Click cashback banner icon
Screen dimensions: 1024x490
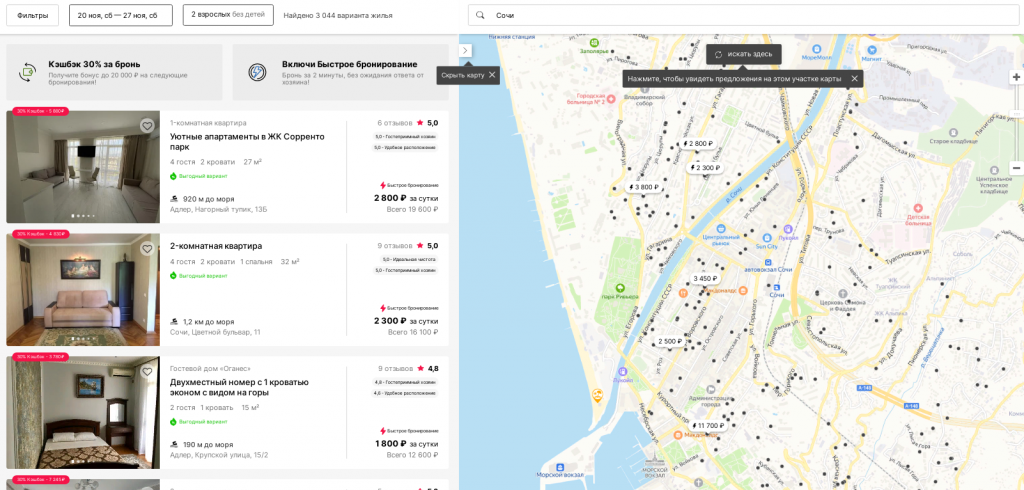click(27, 72)
